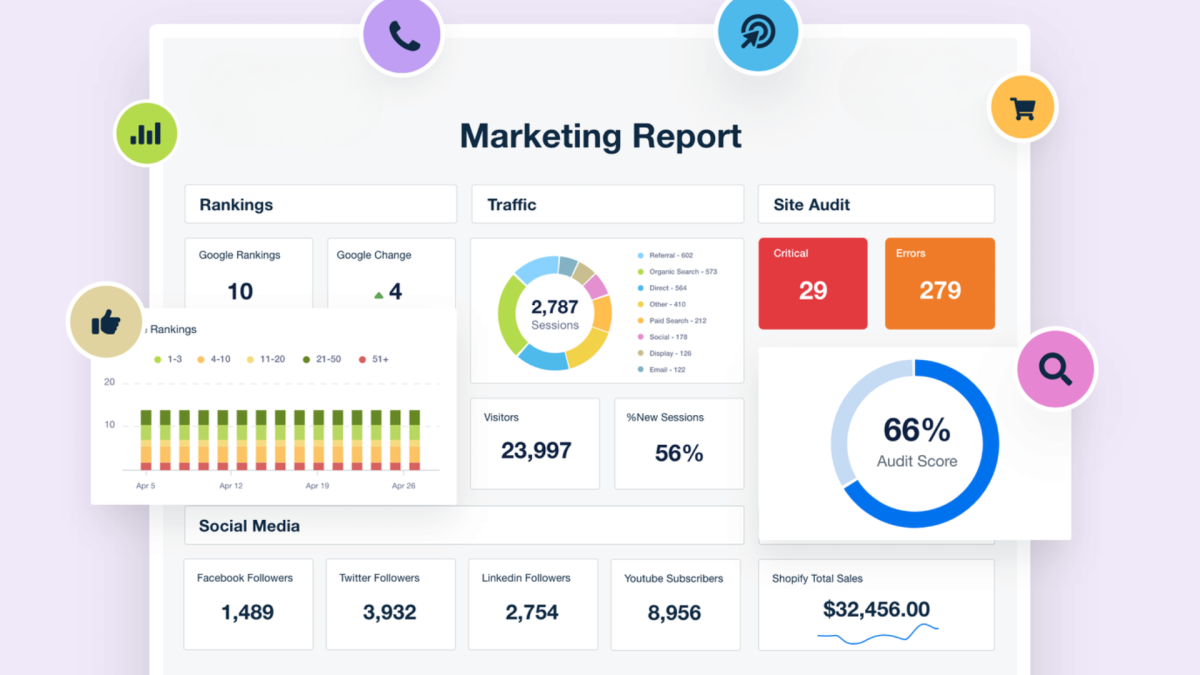Screen dimensions: 1200x675
Task: Select the red Critical 29 card
Action: click(813, 284)
